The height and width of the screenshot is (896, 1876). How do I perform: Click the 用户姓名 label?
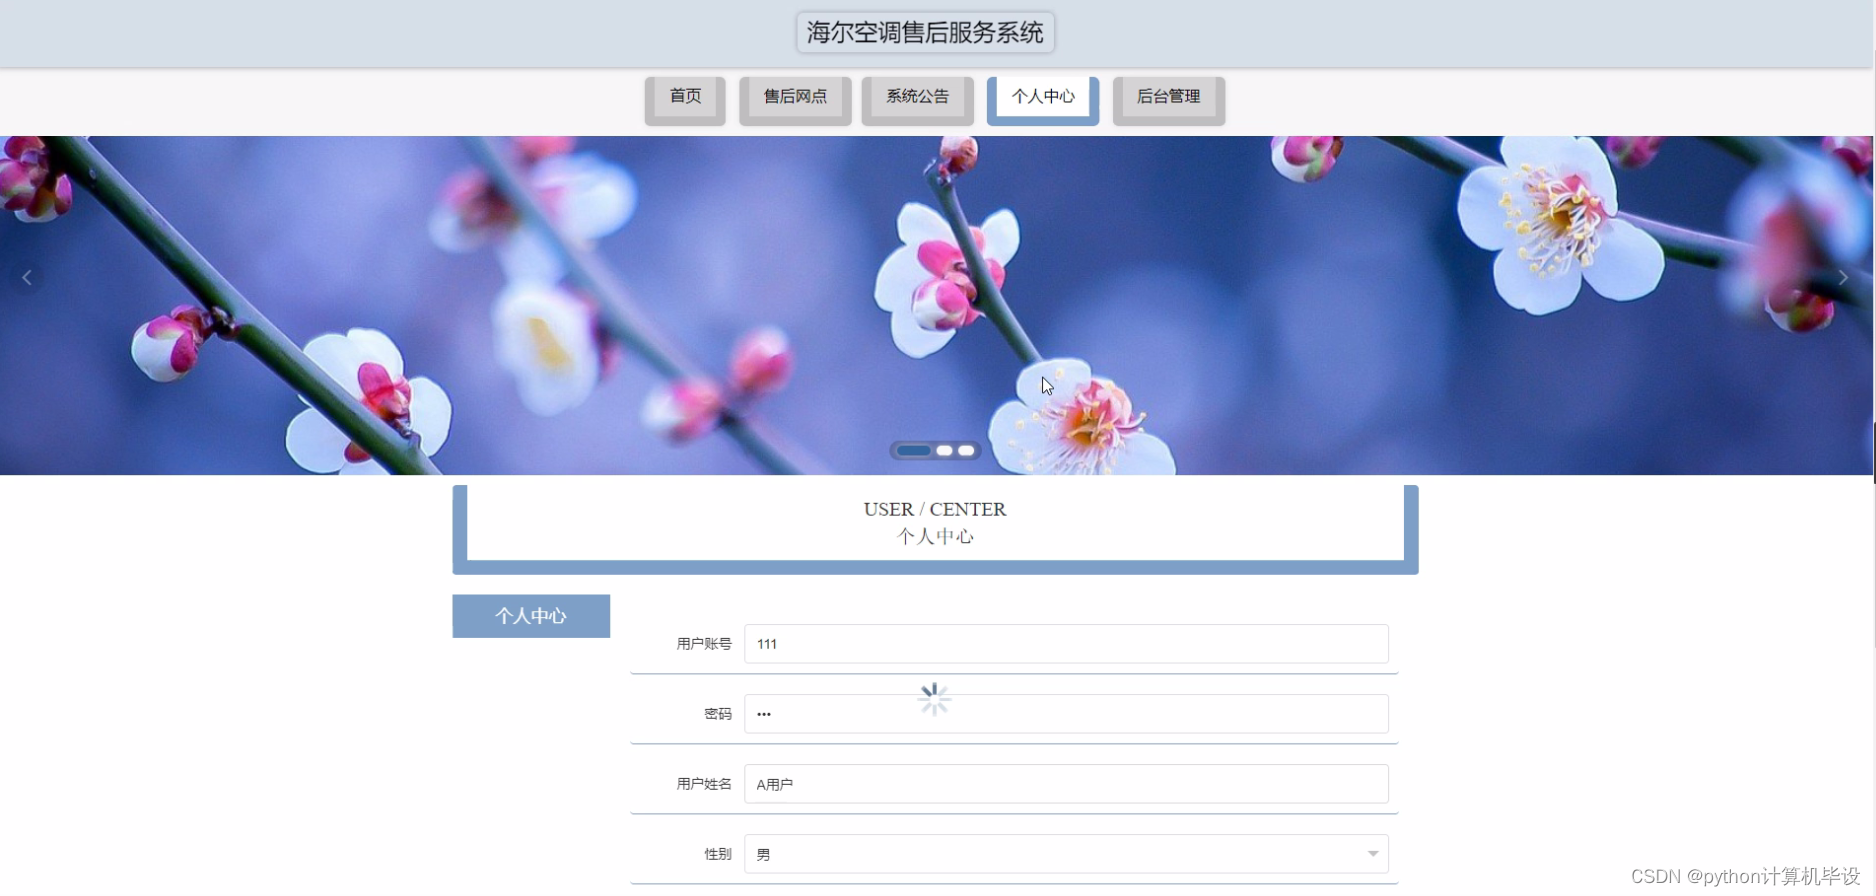(704, 784)
